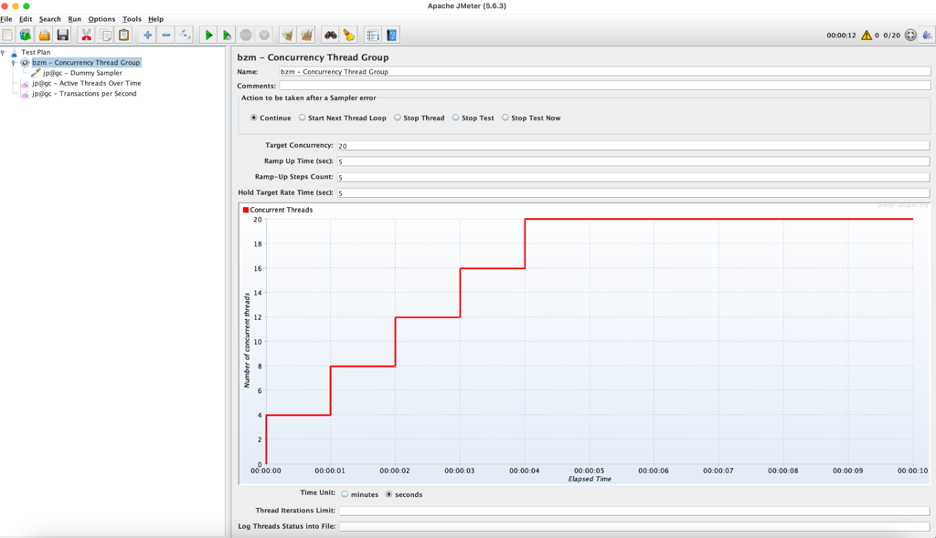Viewport: 936px width, 538px height.
Task: Collapse the Test Plan tree node
Action: (3, 52)
